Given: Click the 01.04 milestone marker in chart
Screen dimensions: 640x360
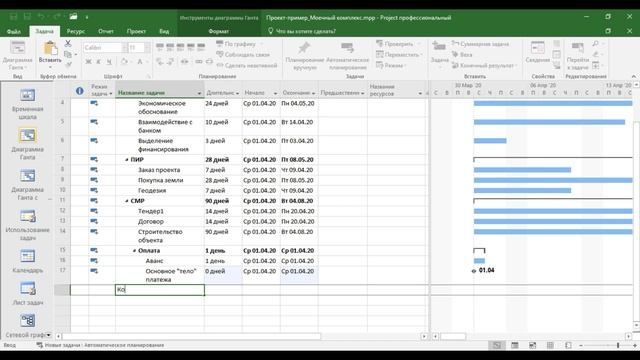Looking at the screenshot, I should [474, 271].
